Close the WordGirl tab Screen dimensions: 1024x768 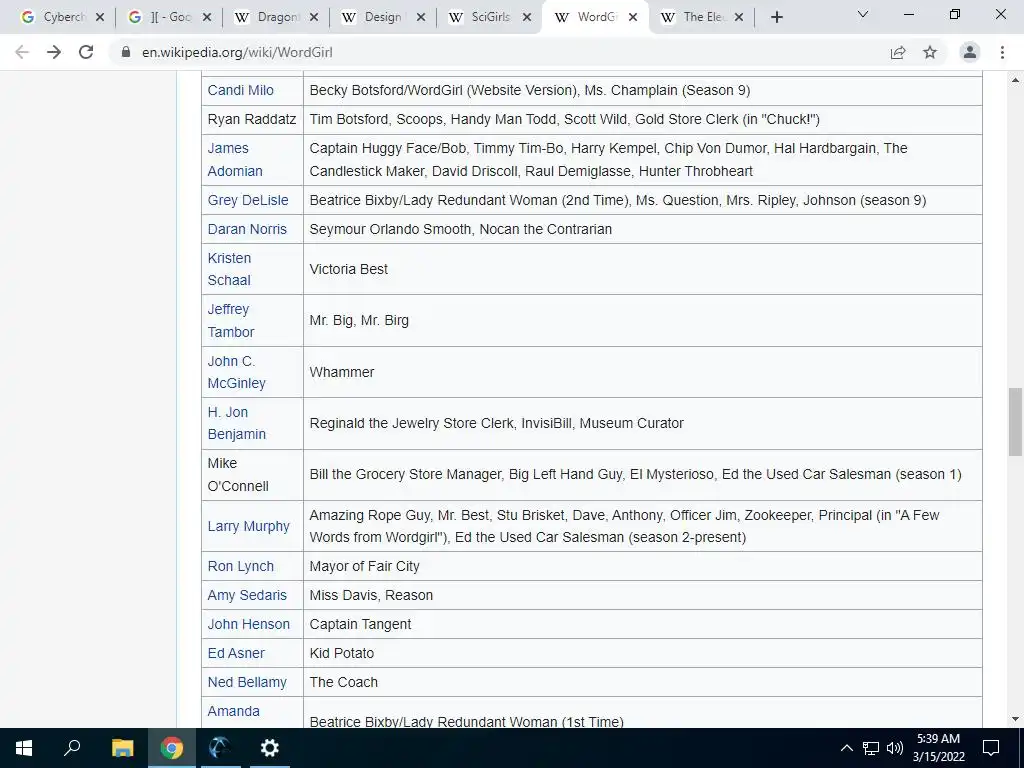tap(633, 18)
